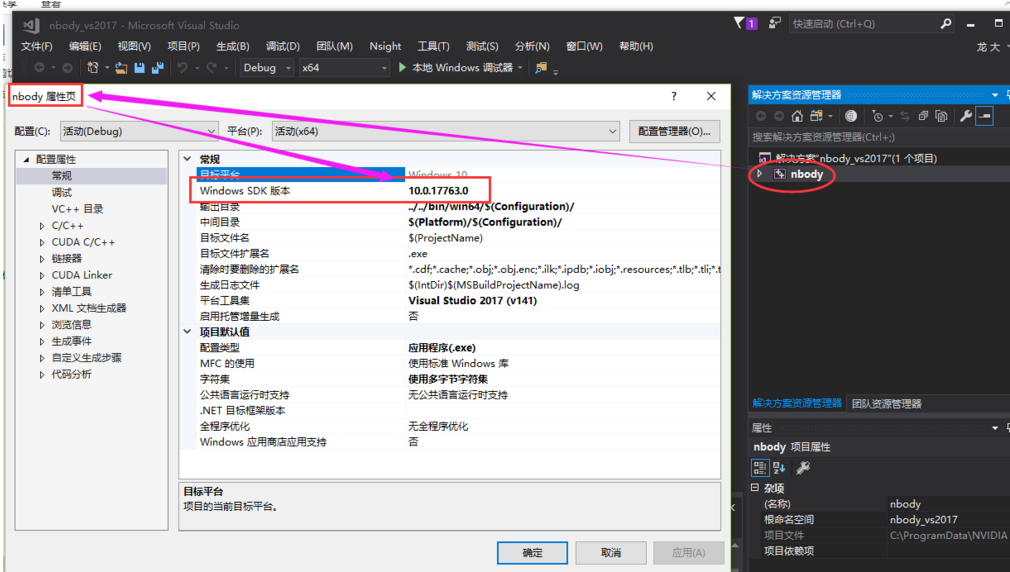Open the Solution Explorer panel options dropdown arrow
The height and width of the screenshot is (572, 1010).
[995, 95]
